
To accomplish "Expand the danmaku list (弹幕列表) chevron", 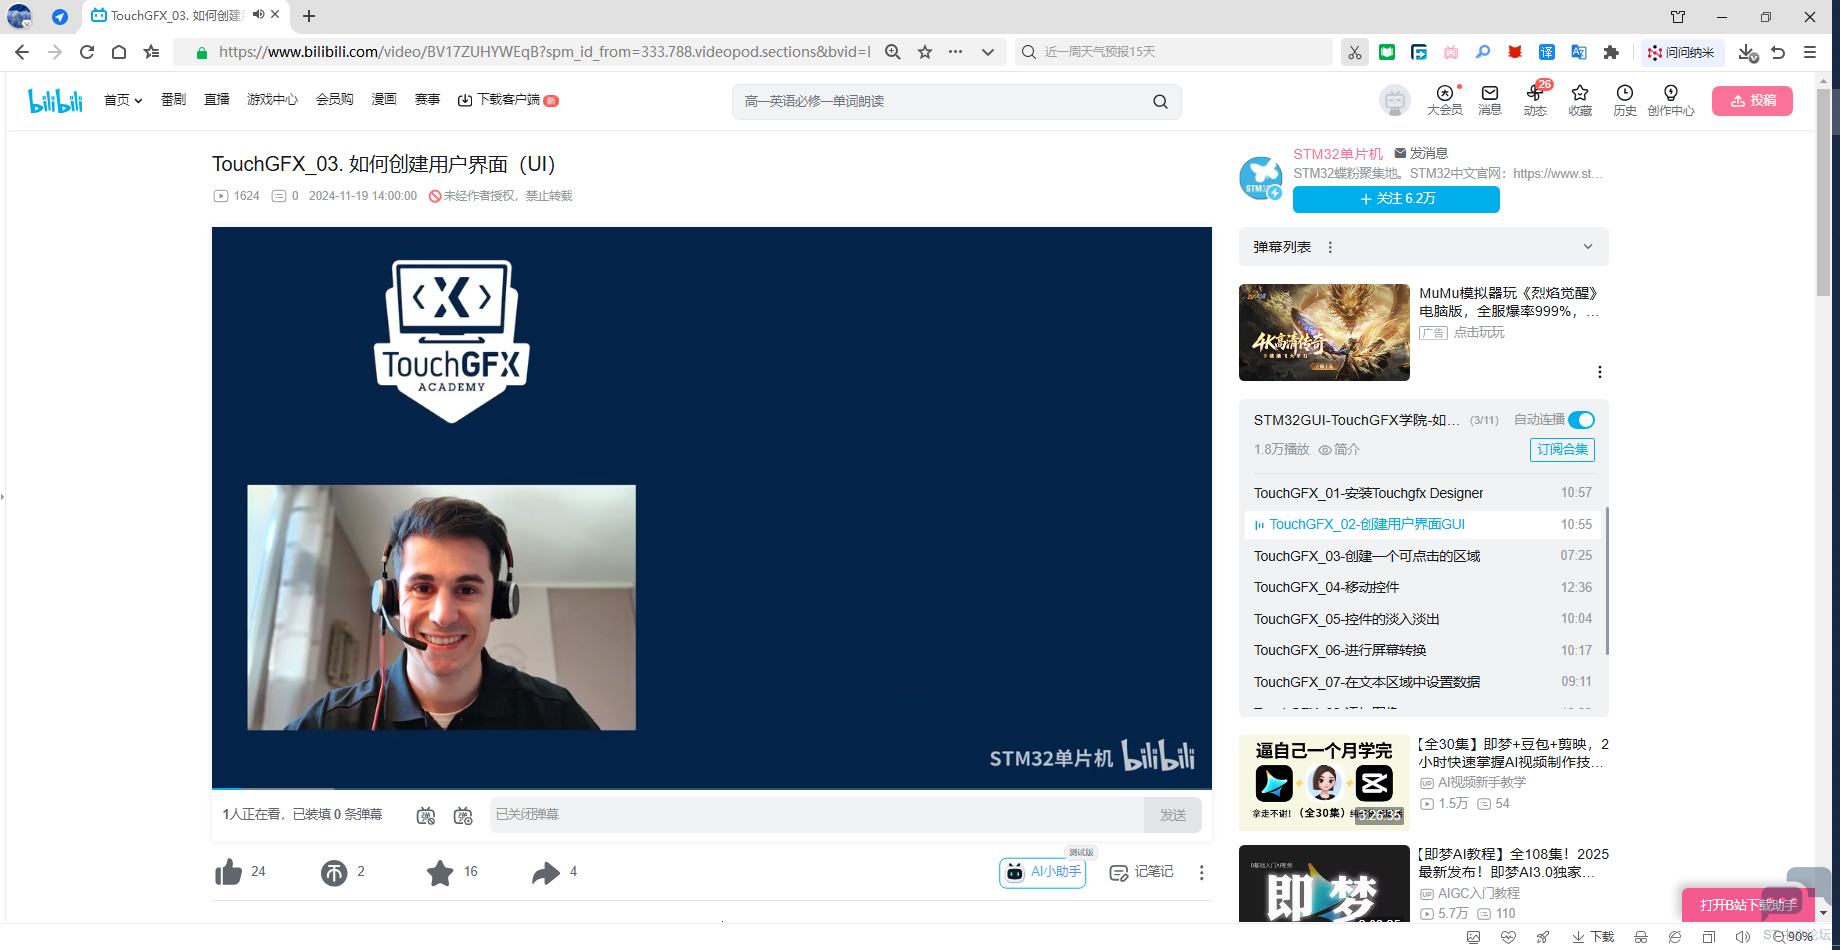I will [1587, 247].
